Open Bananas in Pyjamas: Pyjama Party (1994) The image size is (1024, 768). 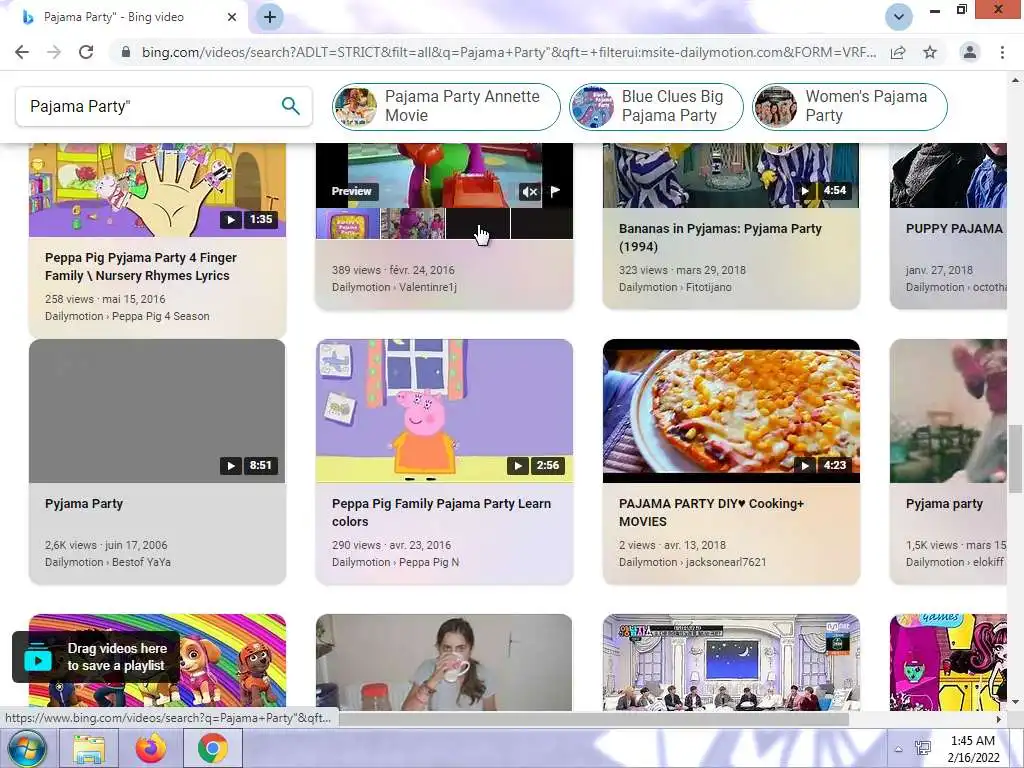(x=720, y=238)
